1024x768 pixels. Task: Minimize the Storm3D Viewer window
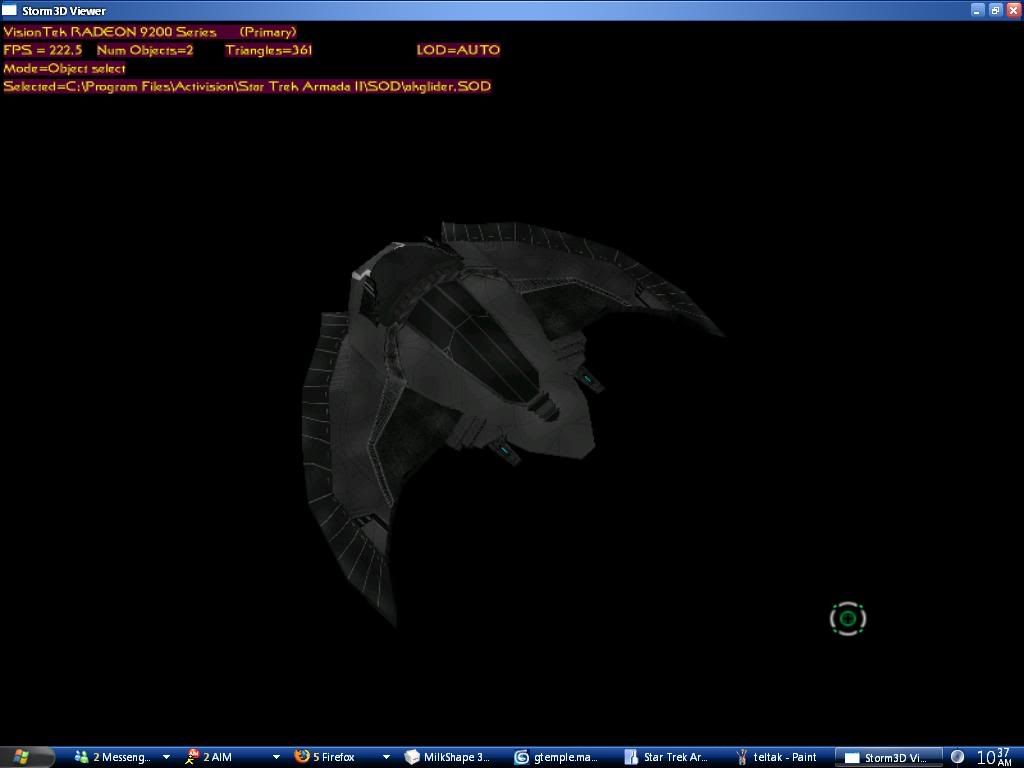978,10
